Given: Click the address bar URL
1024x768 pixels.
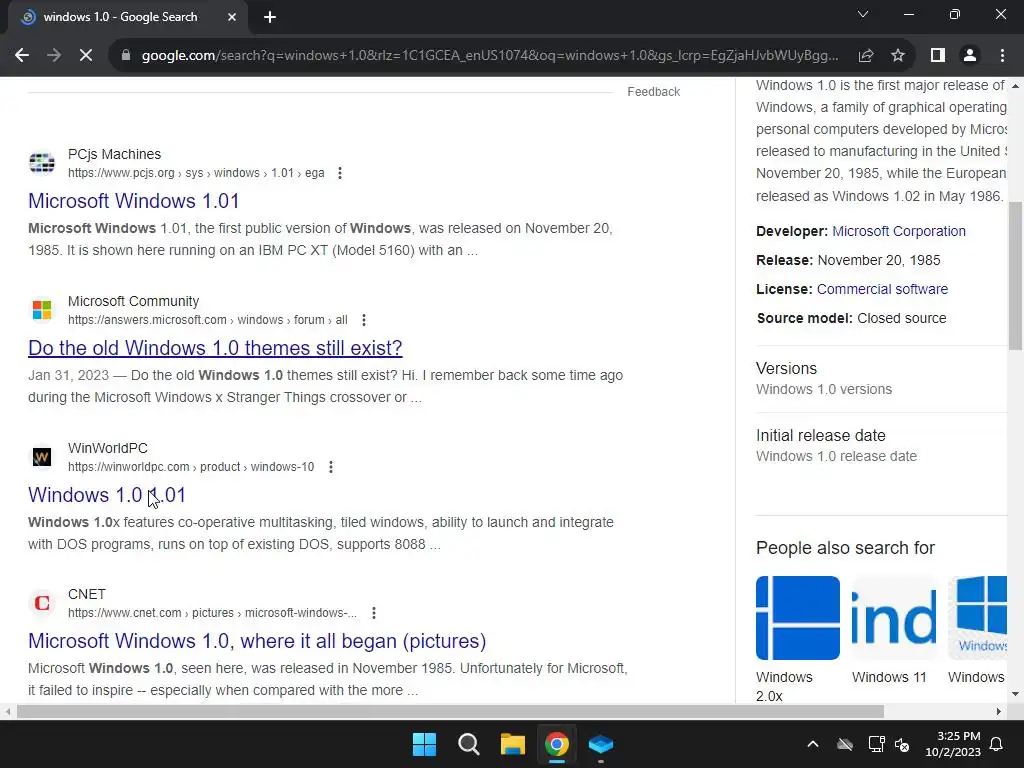Looking at the screenshot, I should pos(490,56).
